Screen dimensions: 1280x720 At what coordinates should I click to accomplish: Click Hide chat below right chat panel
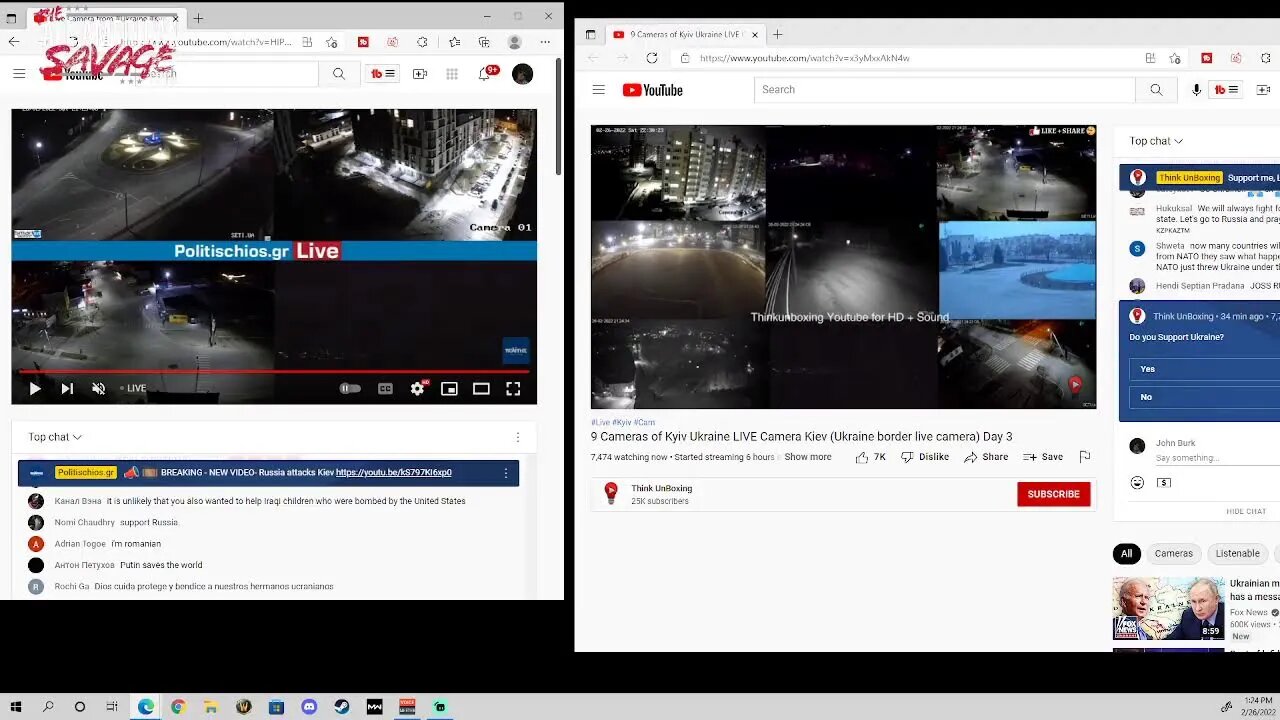pos(1246,512)
